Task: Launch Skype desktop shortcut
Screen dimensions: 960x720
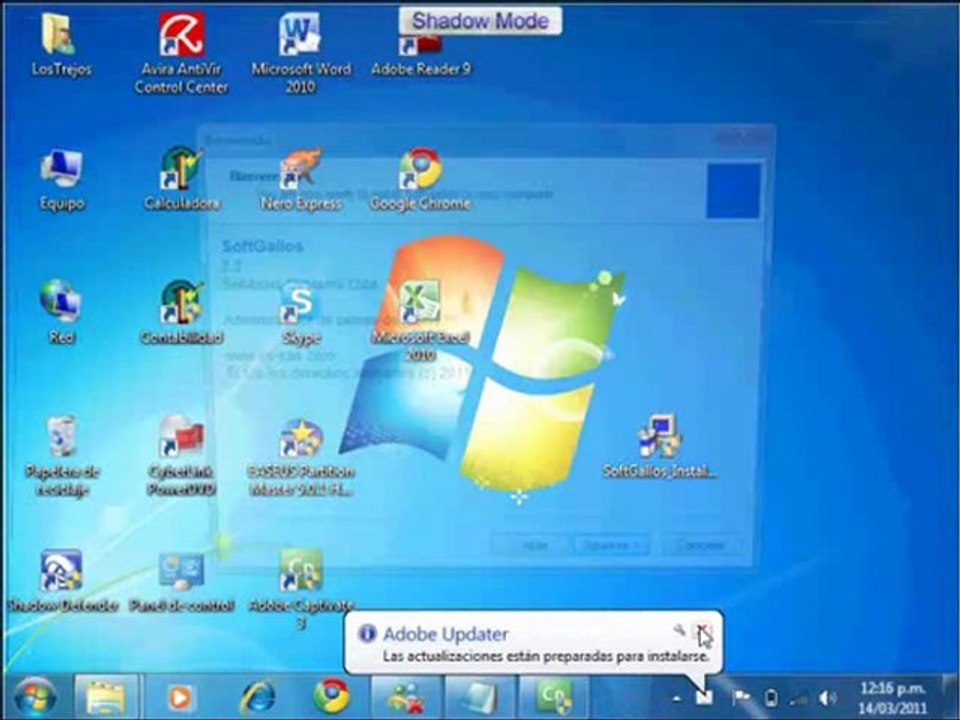Action: point(301,313)
